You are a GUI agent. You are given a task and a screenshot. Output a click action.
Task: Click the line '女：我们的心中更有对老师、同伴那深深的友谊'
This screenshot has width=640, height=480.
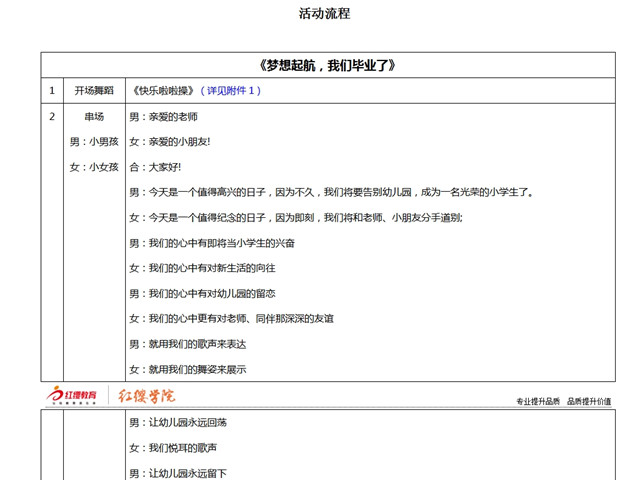pyautogui.click(x=231, y=319)
